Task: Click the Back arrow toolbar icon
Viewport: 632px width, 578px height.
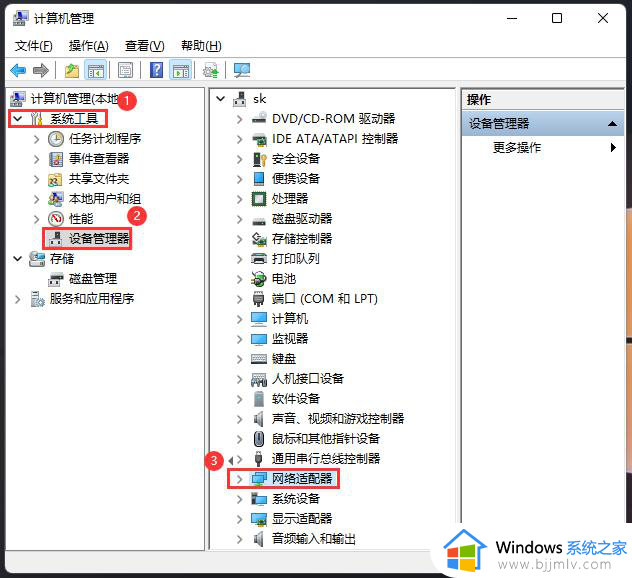Action: [x=18, y=71]
